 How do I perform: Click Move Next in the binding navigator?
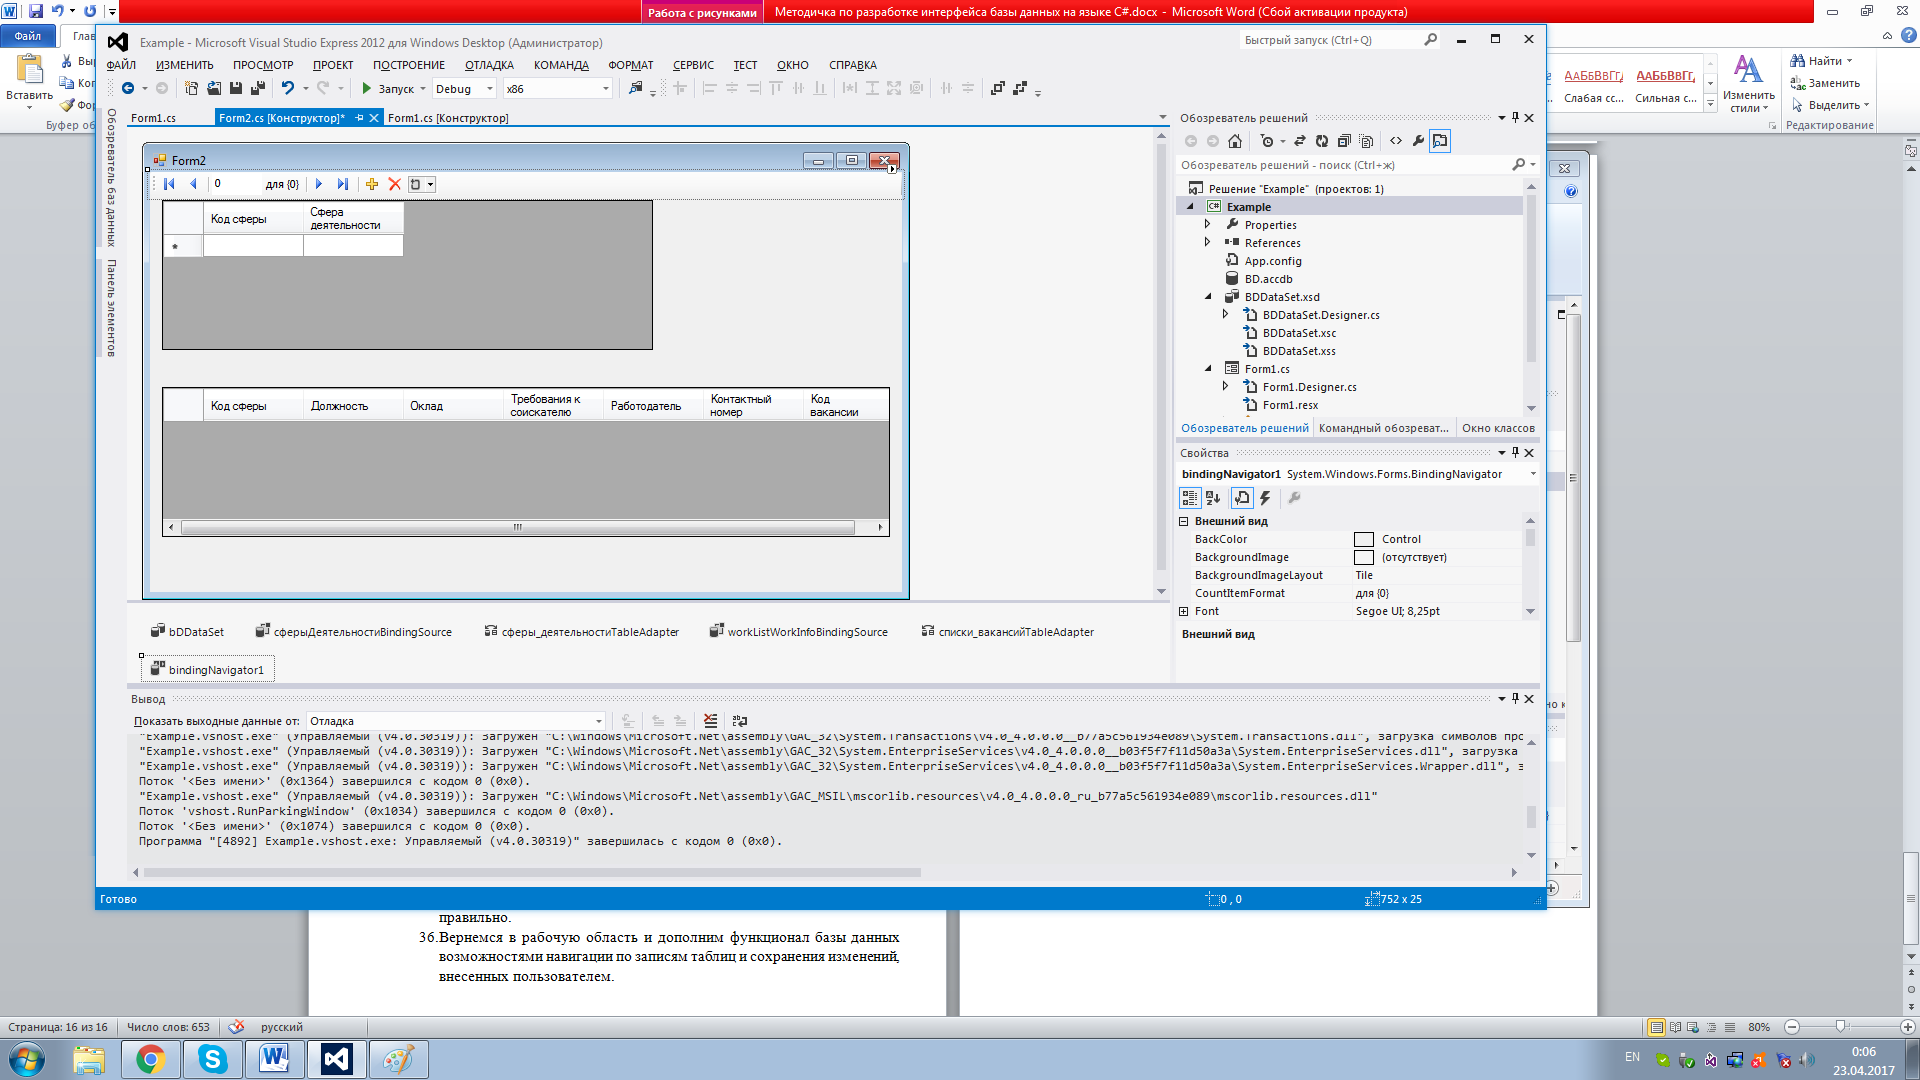point(319,184)
